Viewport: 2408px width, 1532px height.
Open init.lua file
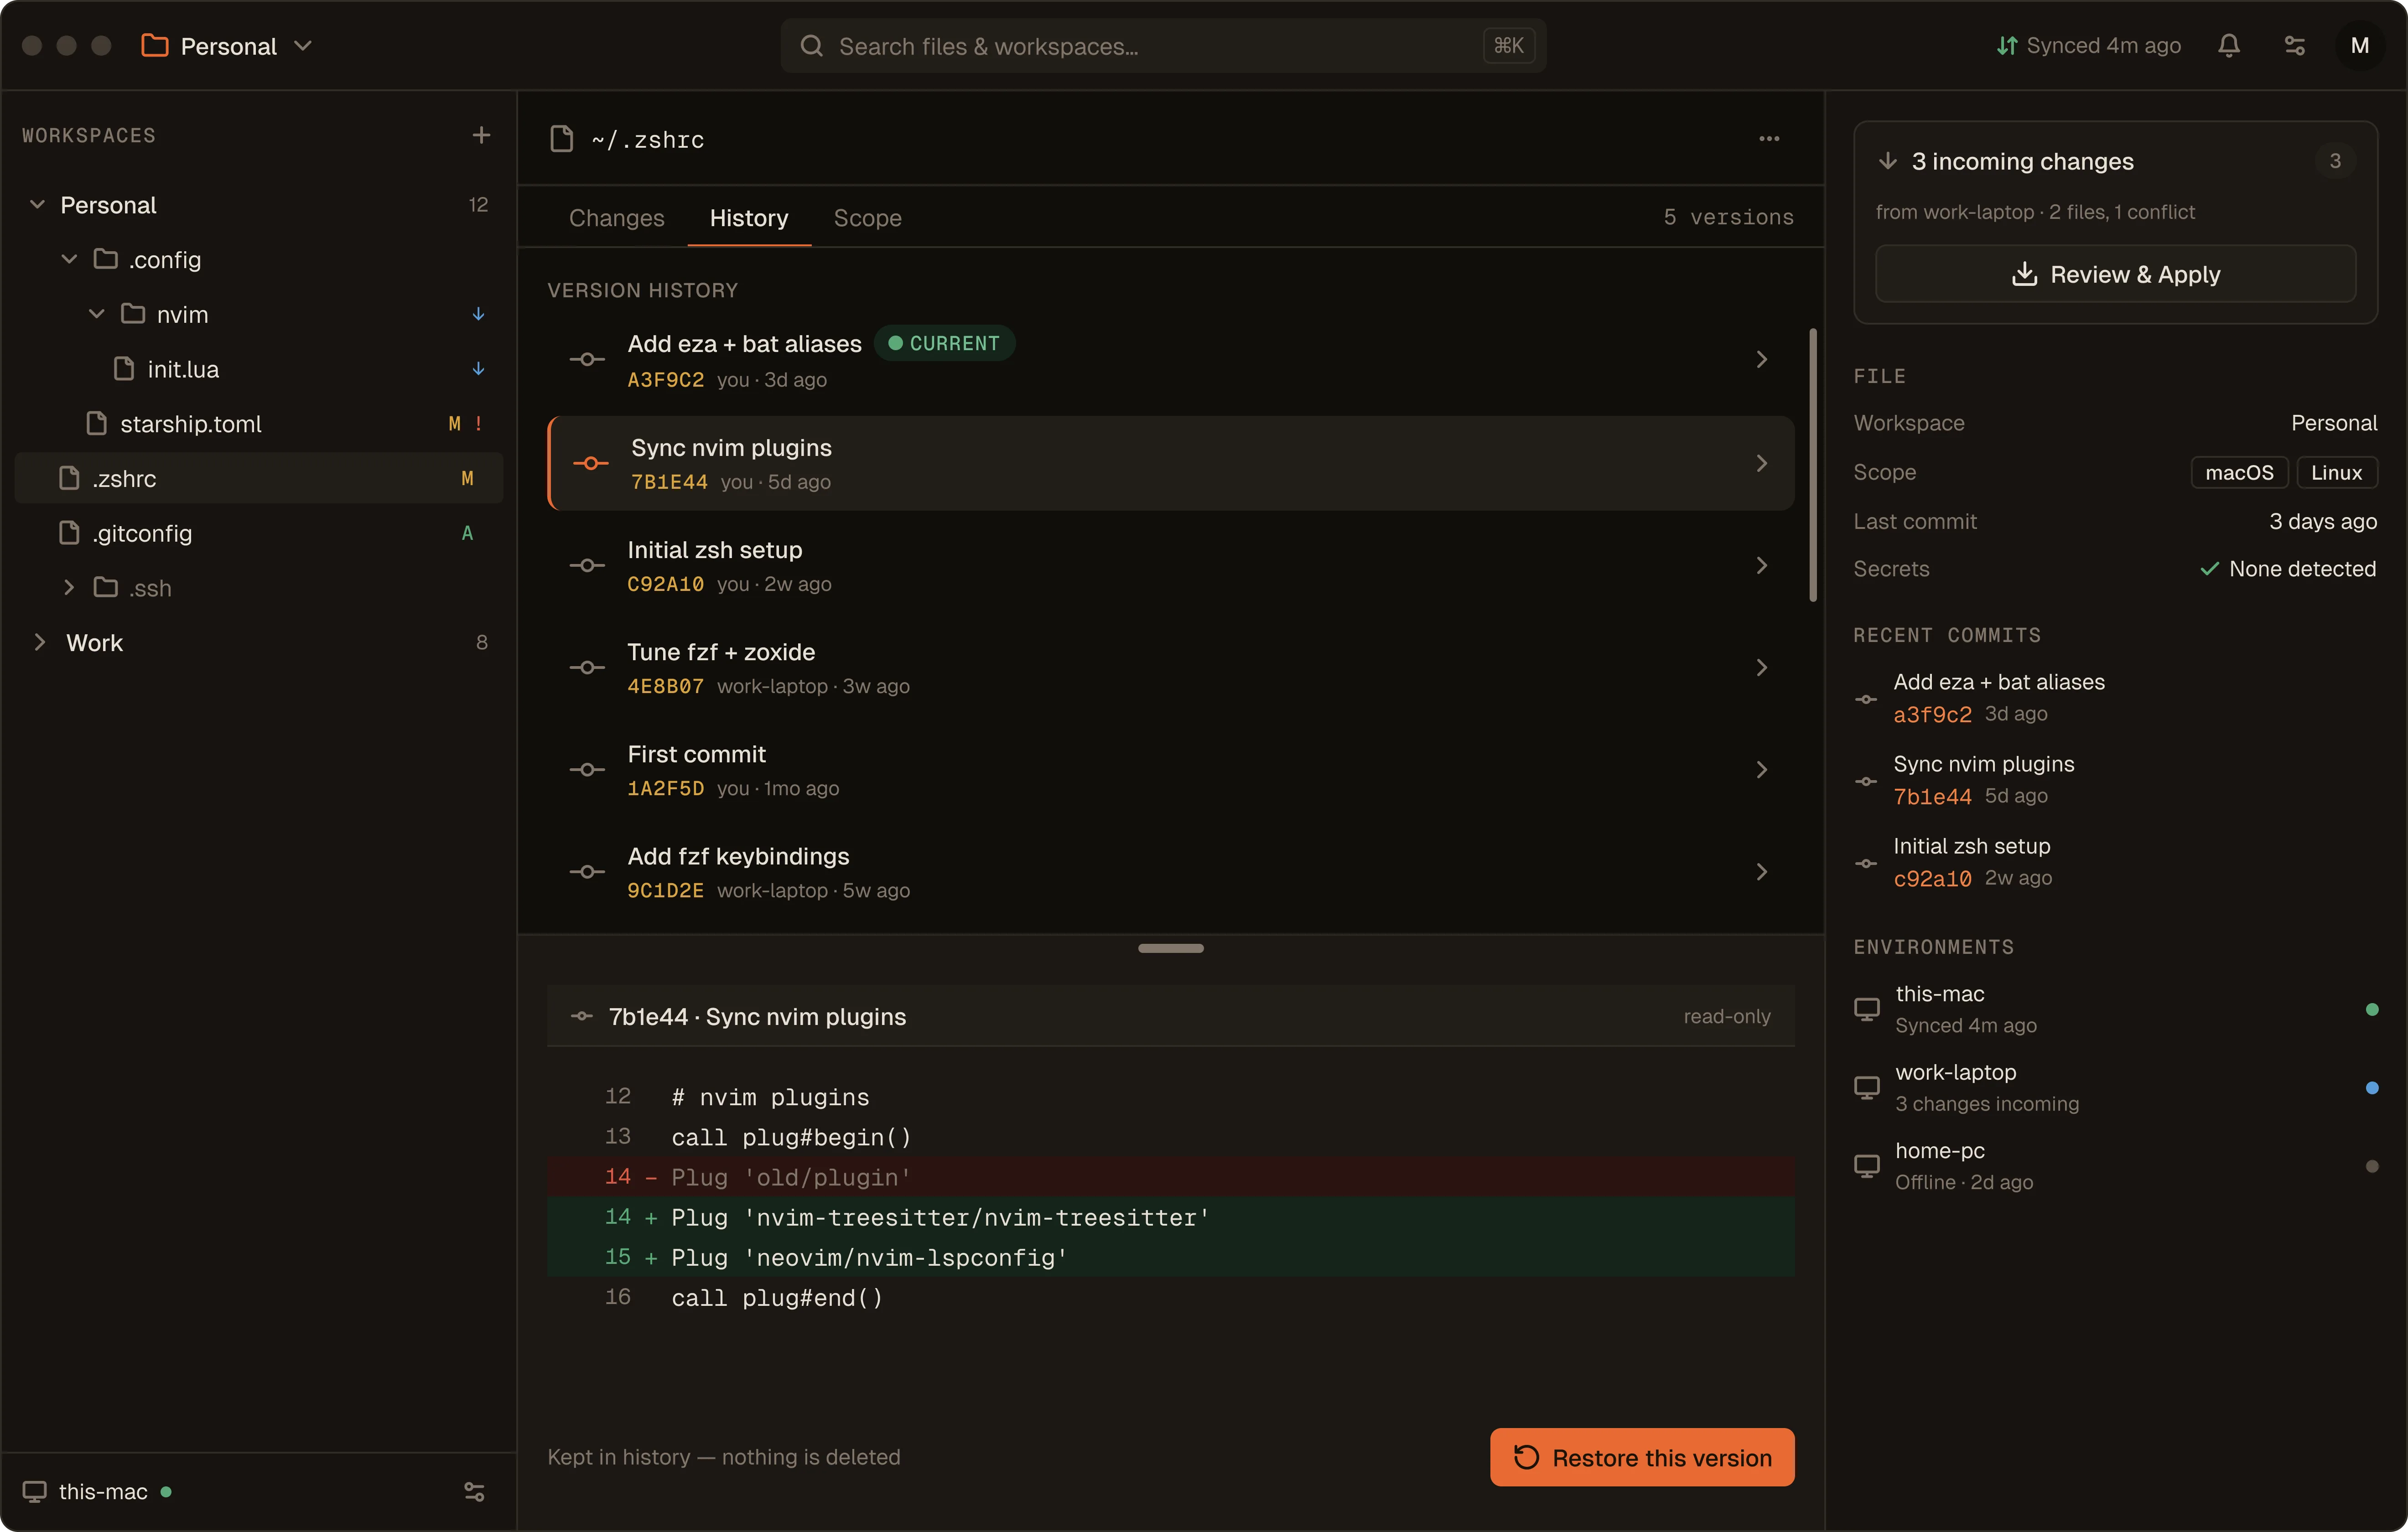tap(258, 369)
